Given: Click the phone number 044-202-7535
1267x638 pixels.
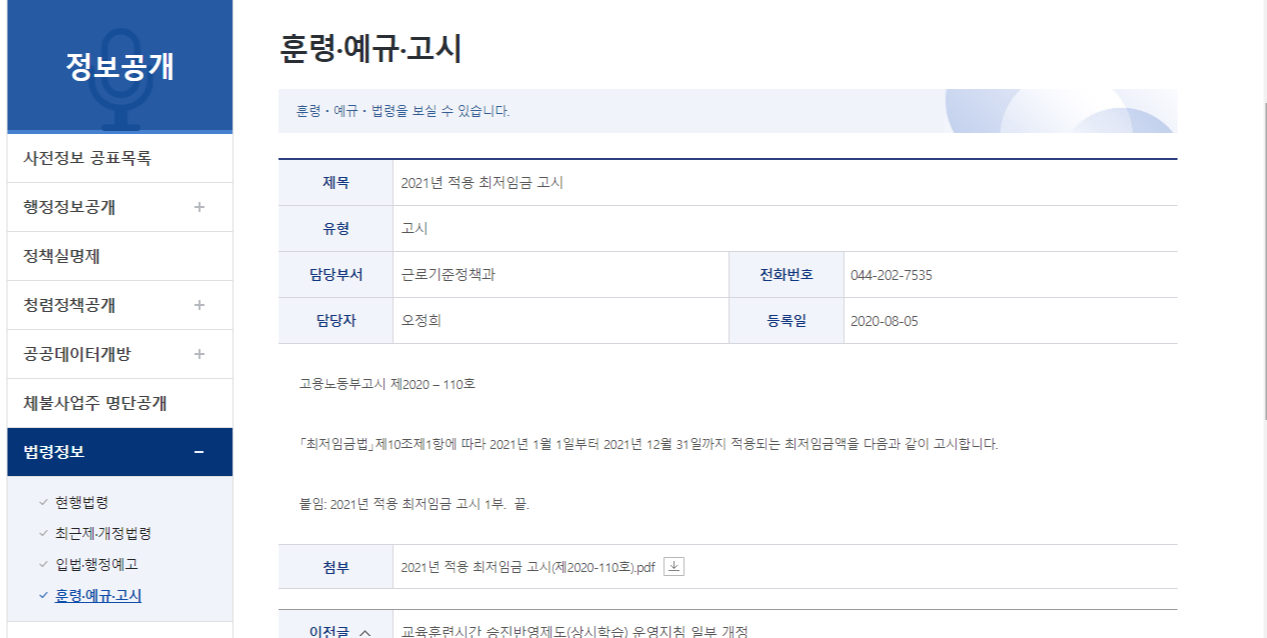Looking at the screenshot, I should [891, 275].
